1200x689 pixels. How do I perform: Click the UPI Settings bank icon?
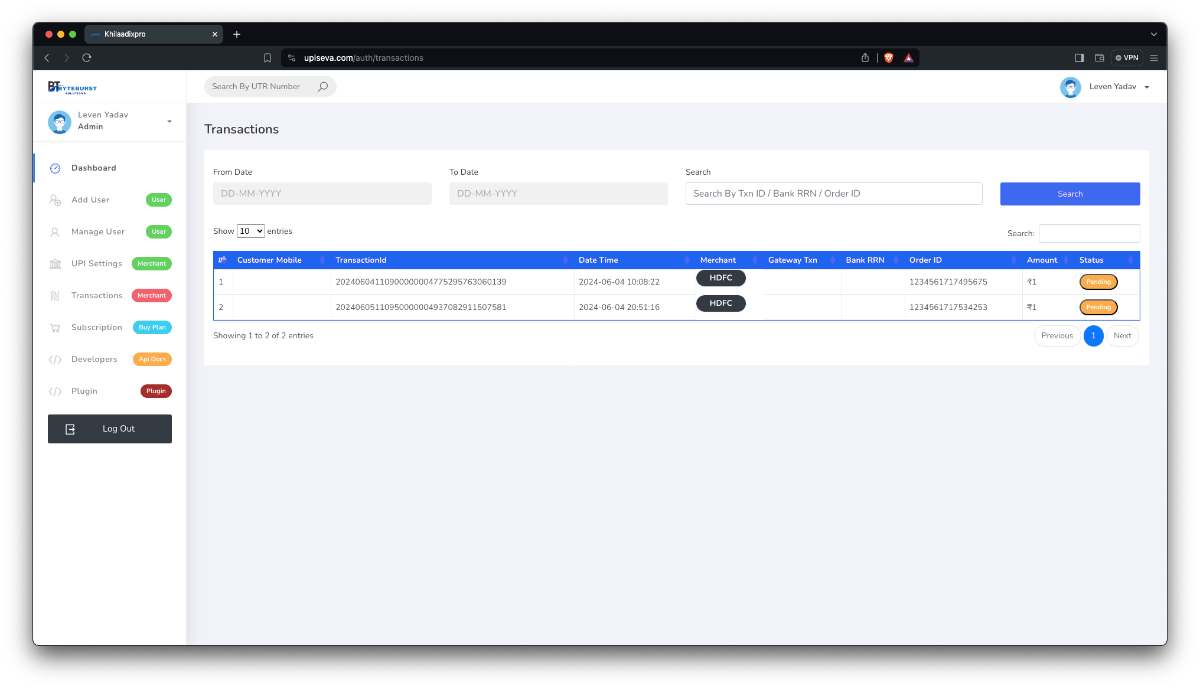[55, 264]
